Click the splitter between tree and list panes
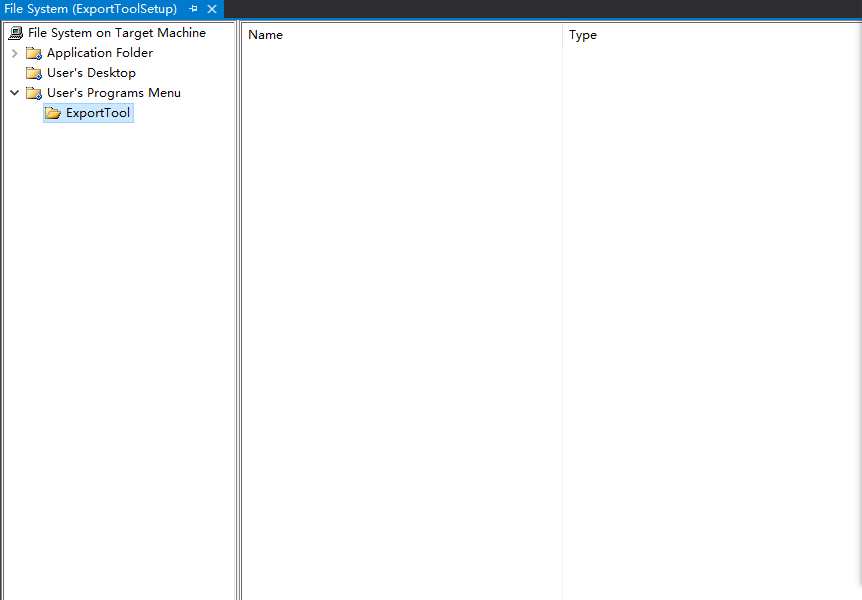This screenshot has height=600, width=862. tap(238, 300)
